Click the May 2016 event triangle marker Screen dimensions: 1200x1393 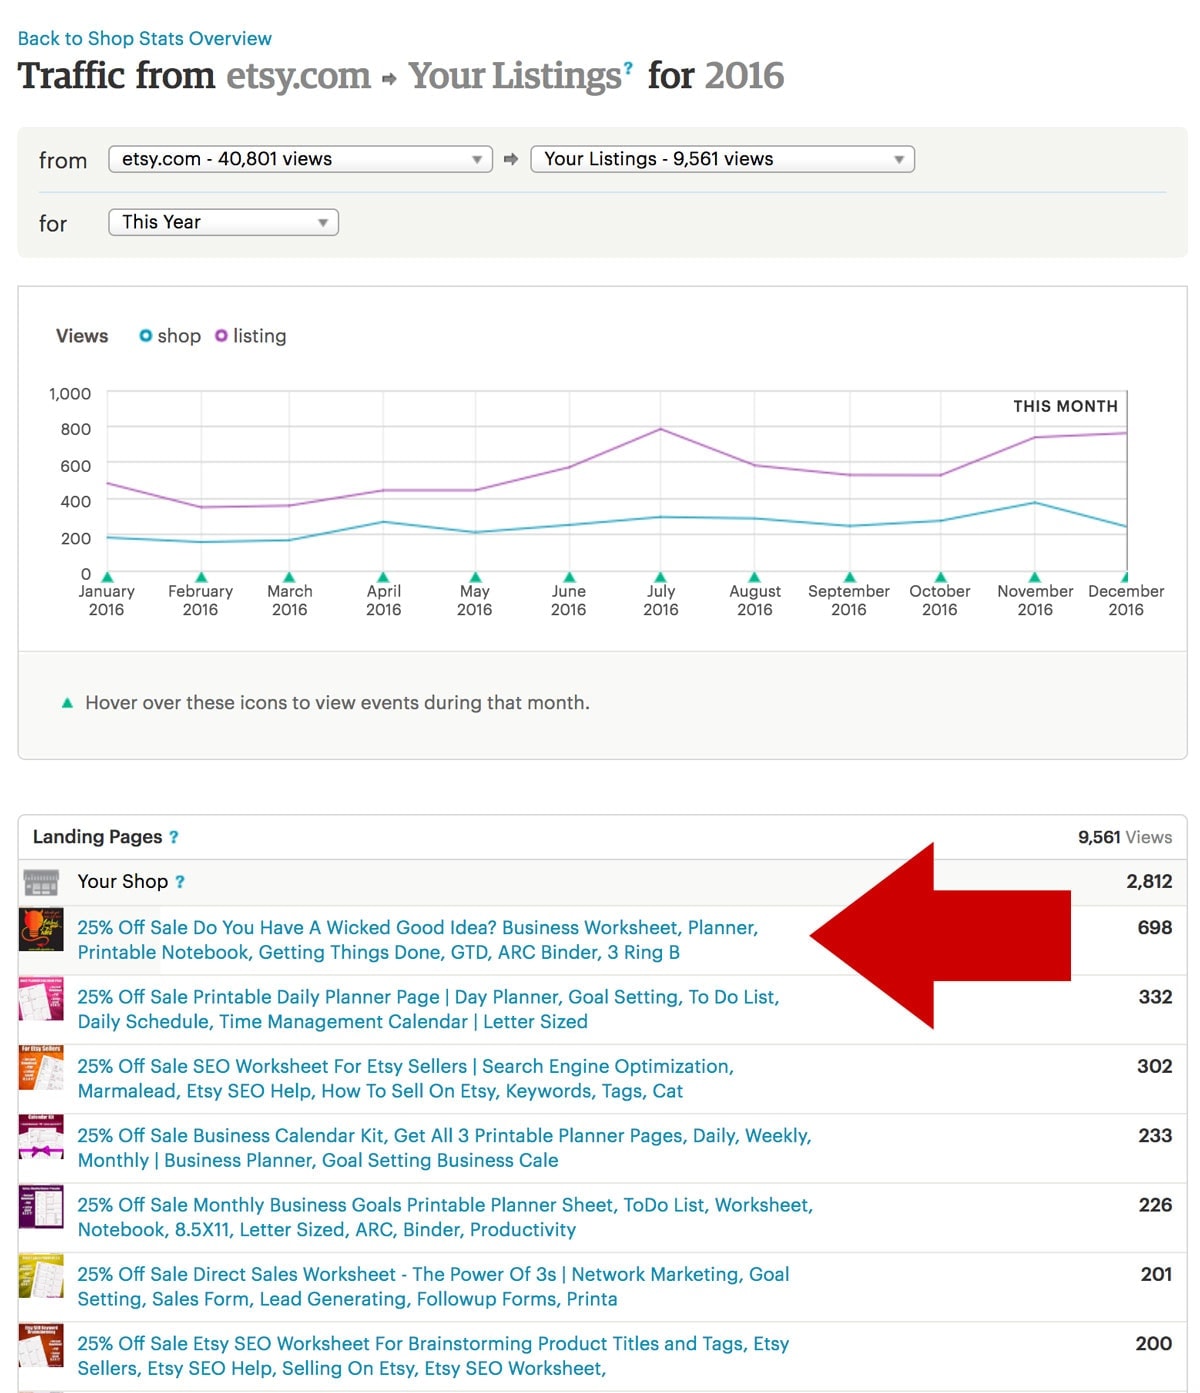475,577
